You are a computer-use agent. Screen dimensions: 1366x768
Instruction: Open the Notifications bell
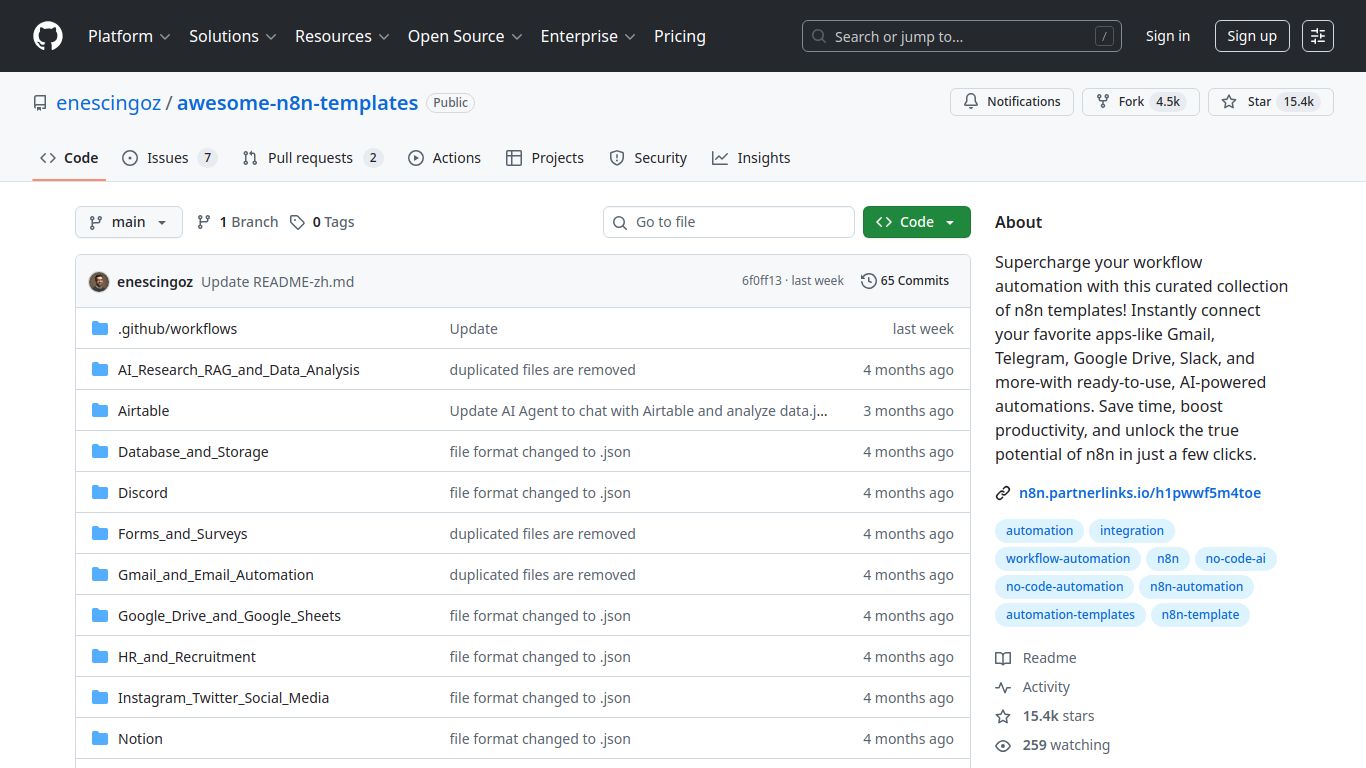tap(970, 101)
